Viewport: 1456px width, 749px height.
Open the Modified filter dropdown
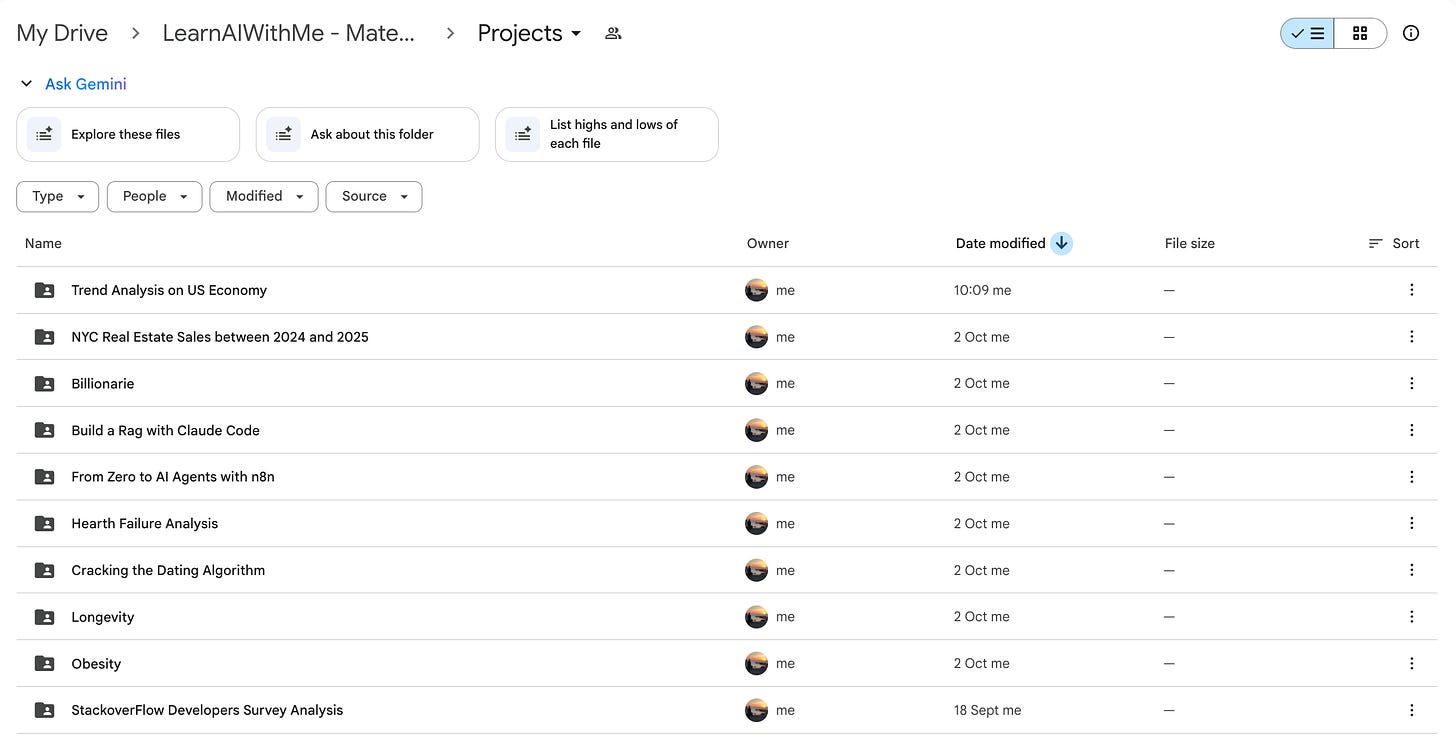264,196
